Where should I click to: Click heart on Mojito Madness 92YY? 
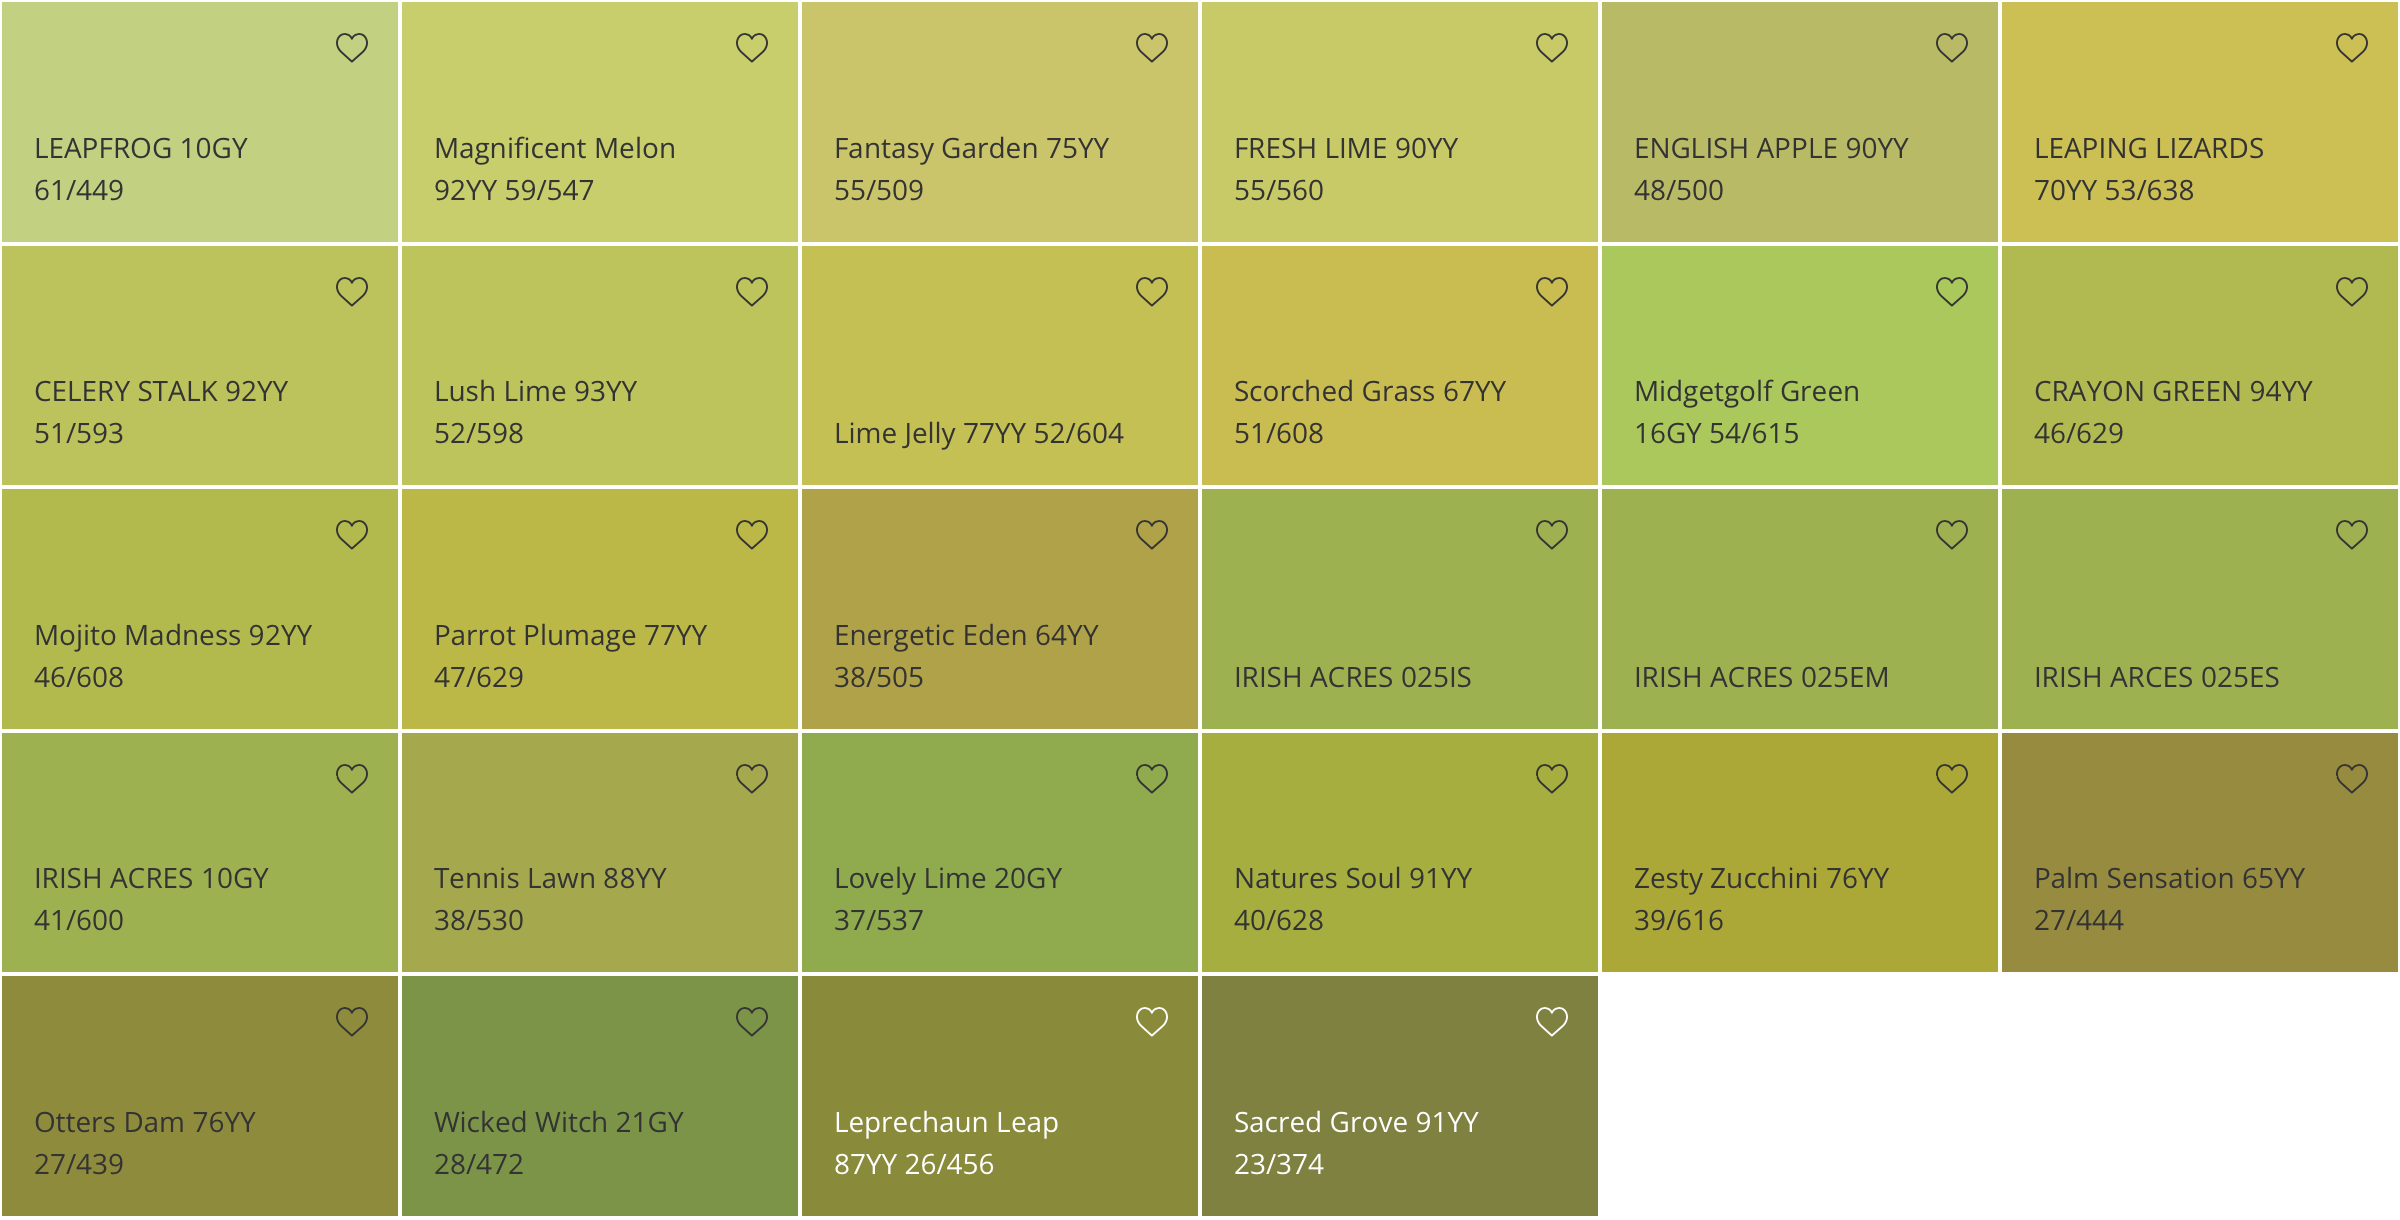click(352, 535)
